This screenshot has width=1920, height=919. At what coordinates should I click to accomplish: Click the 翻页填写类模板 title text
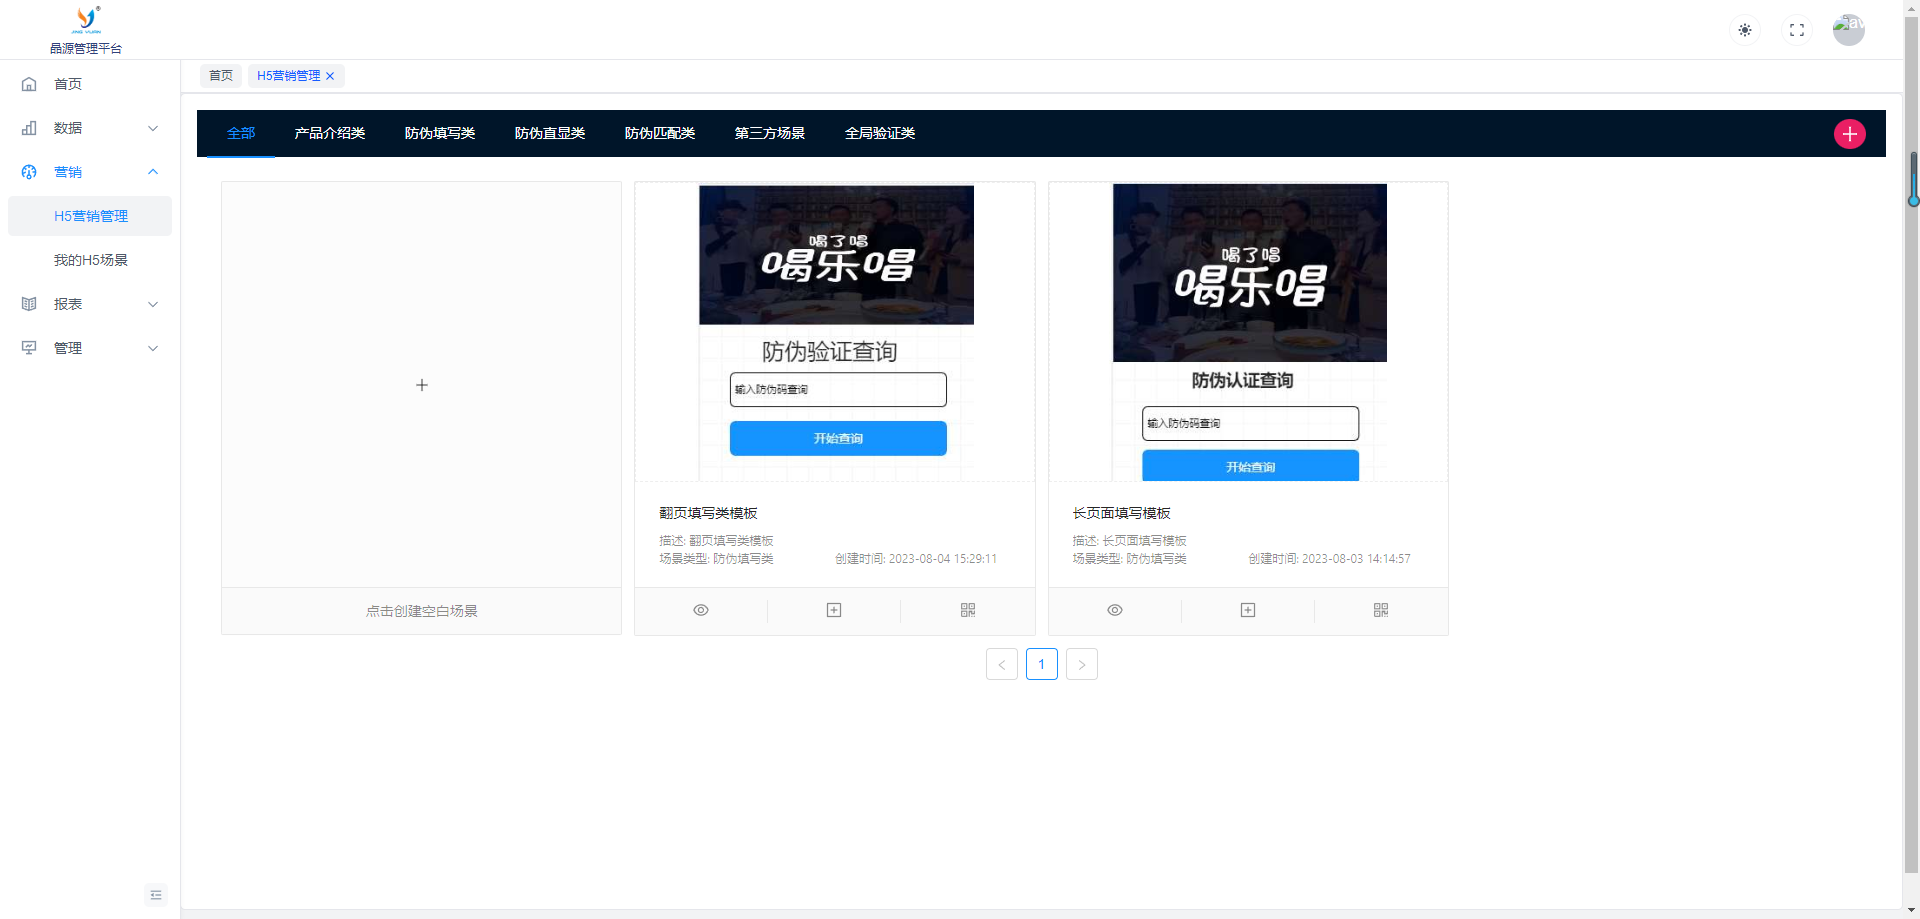[708, 513]
